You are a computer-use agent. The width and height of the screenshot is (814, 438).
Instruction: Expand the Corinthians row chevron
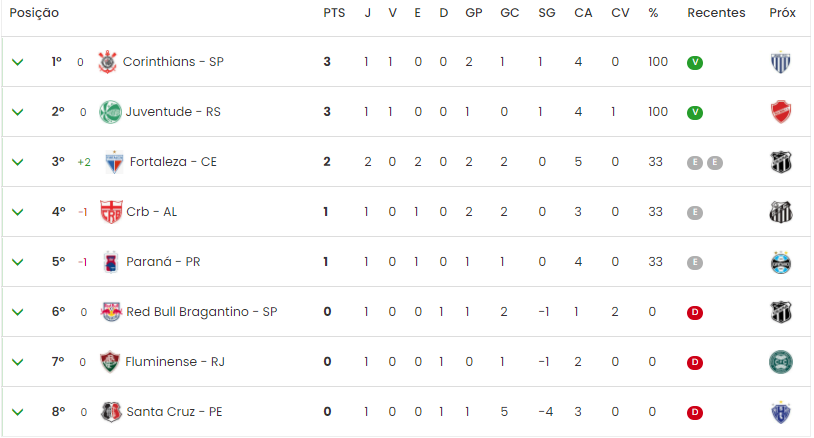tap(18, 62)
